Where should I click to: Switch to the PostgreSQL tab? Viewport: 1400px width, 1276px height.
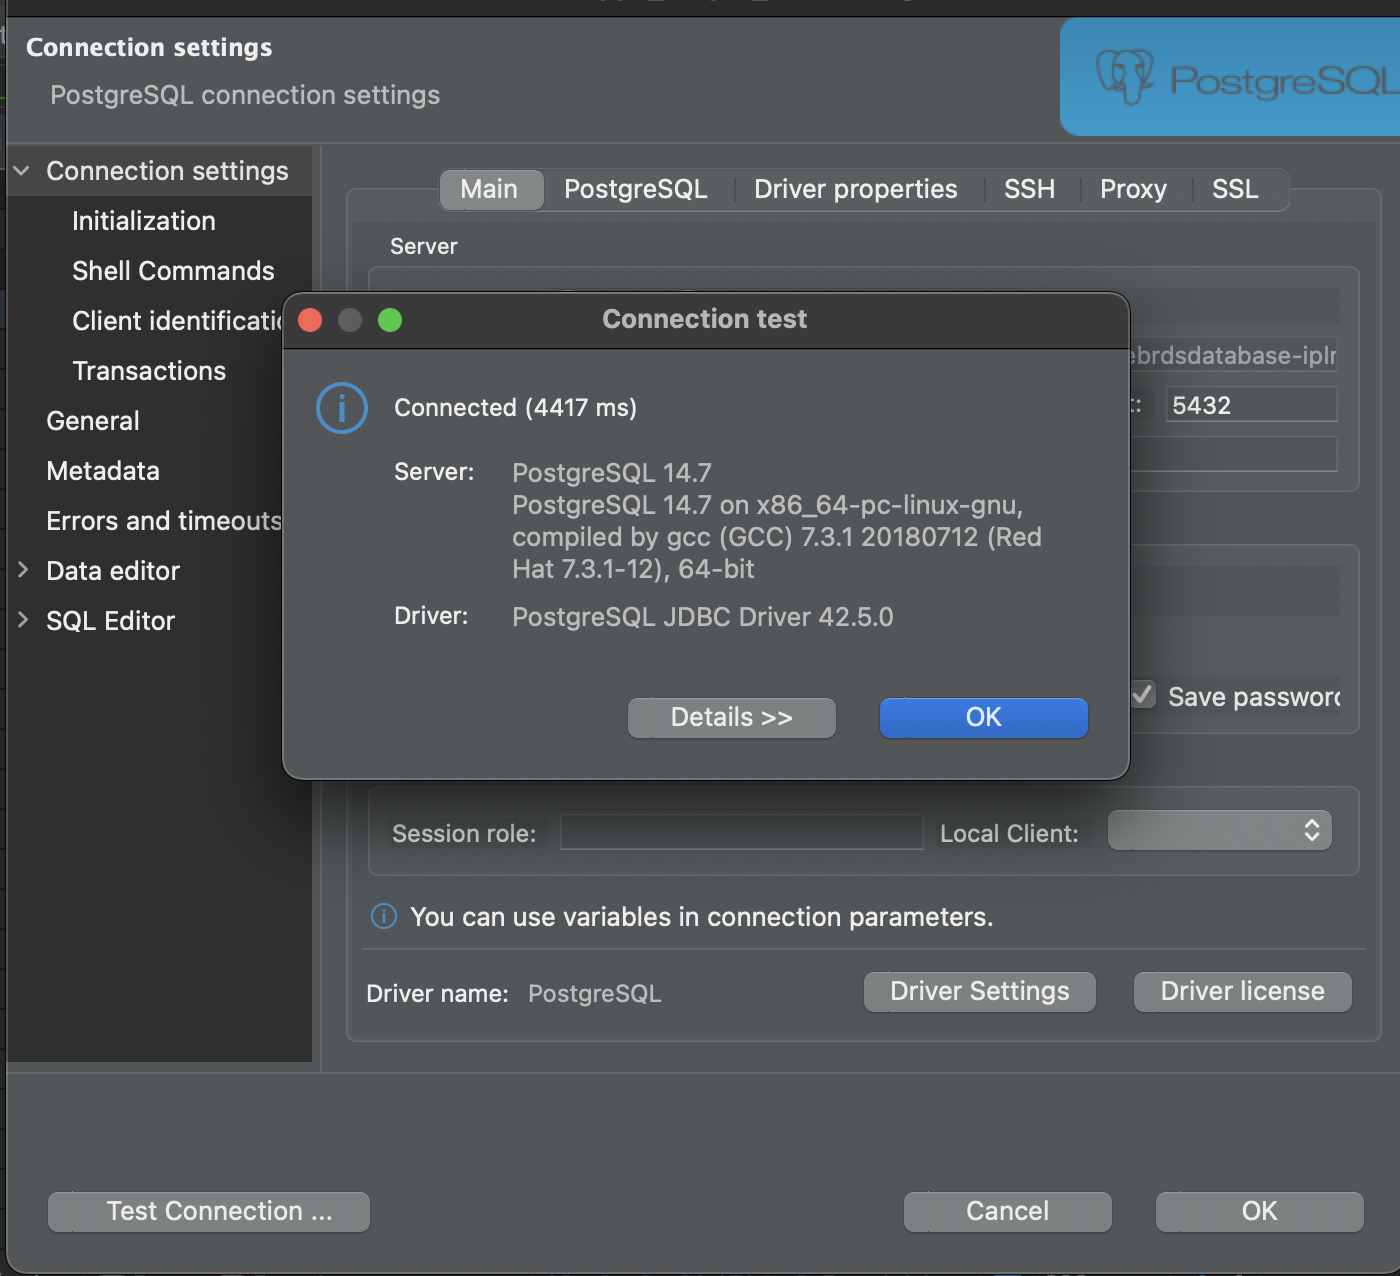pyautogui.click(x=635, y=189)
